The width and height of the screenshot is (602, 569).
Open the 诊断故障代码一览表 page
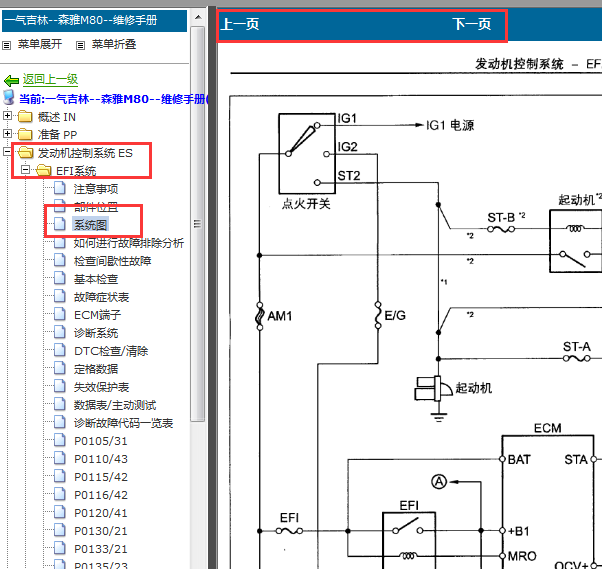(x=123, y=423)
